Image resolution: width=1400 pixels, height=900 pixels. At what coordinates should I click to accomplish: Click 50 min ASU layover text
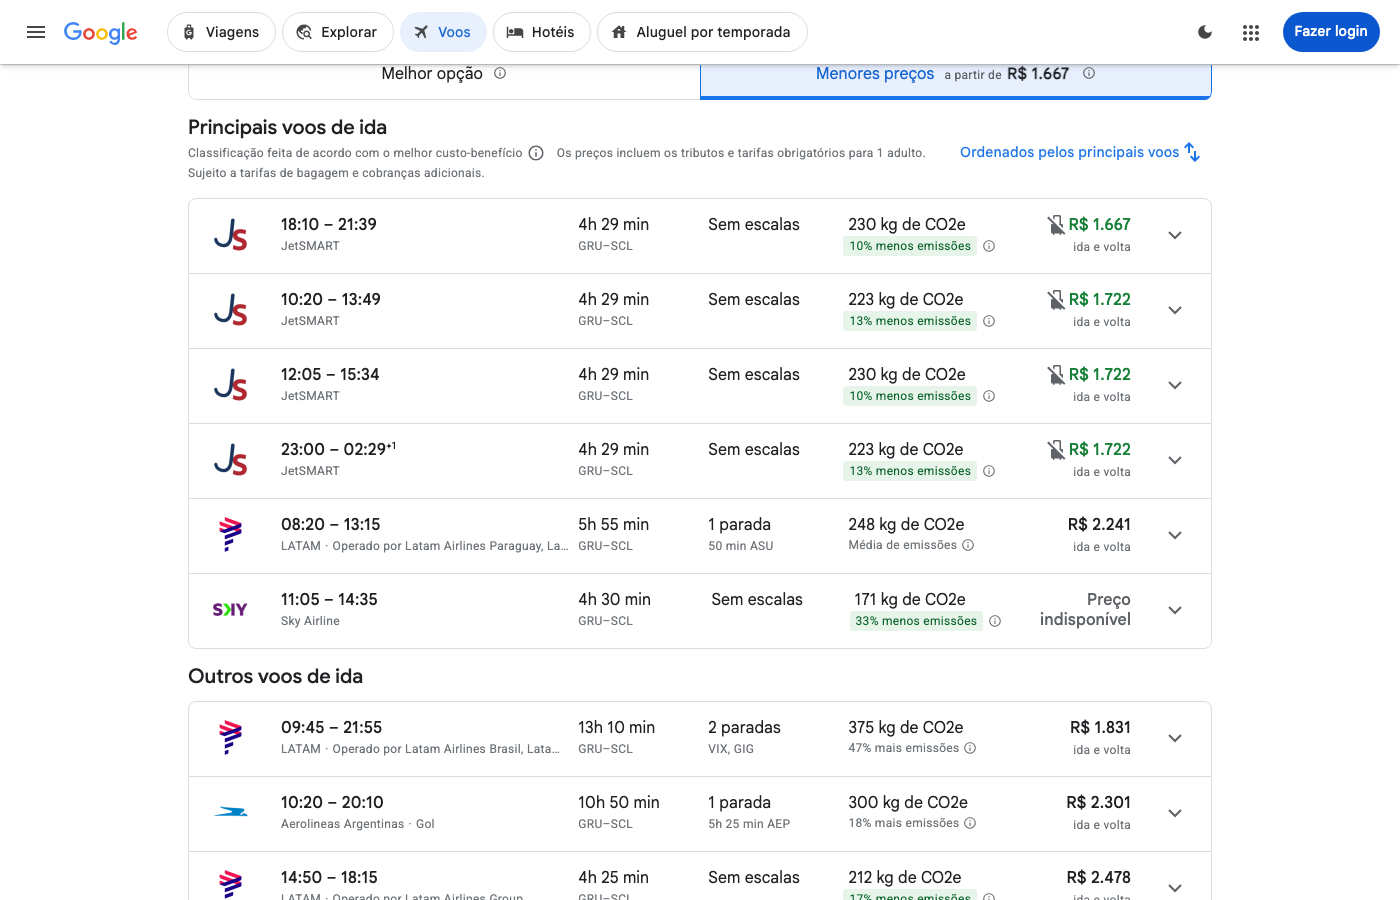[741, 546]
